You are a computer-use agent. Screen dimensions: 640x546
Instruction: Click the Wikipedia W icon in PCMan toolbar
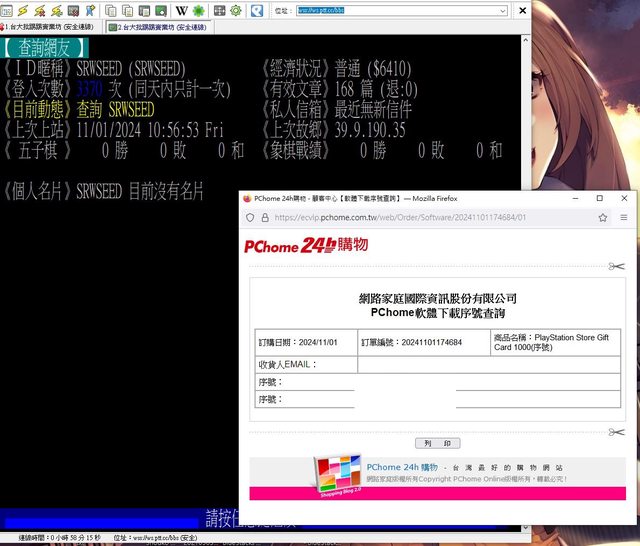pos(182,10)
